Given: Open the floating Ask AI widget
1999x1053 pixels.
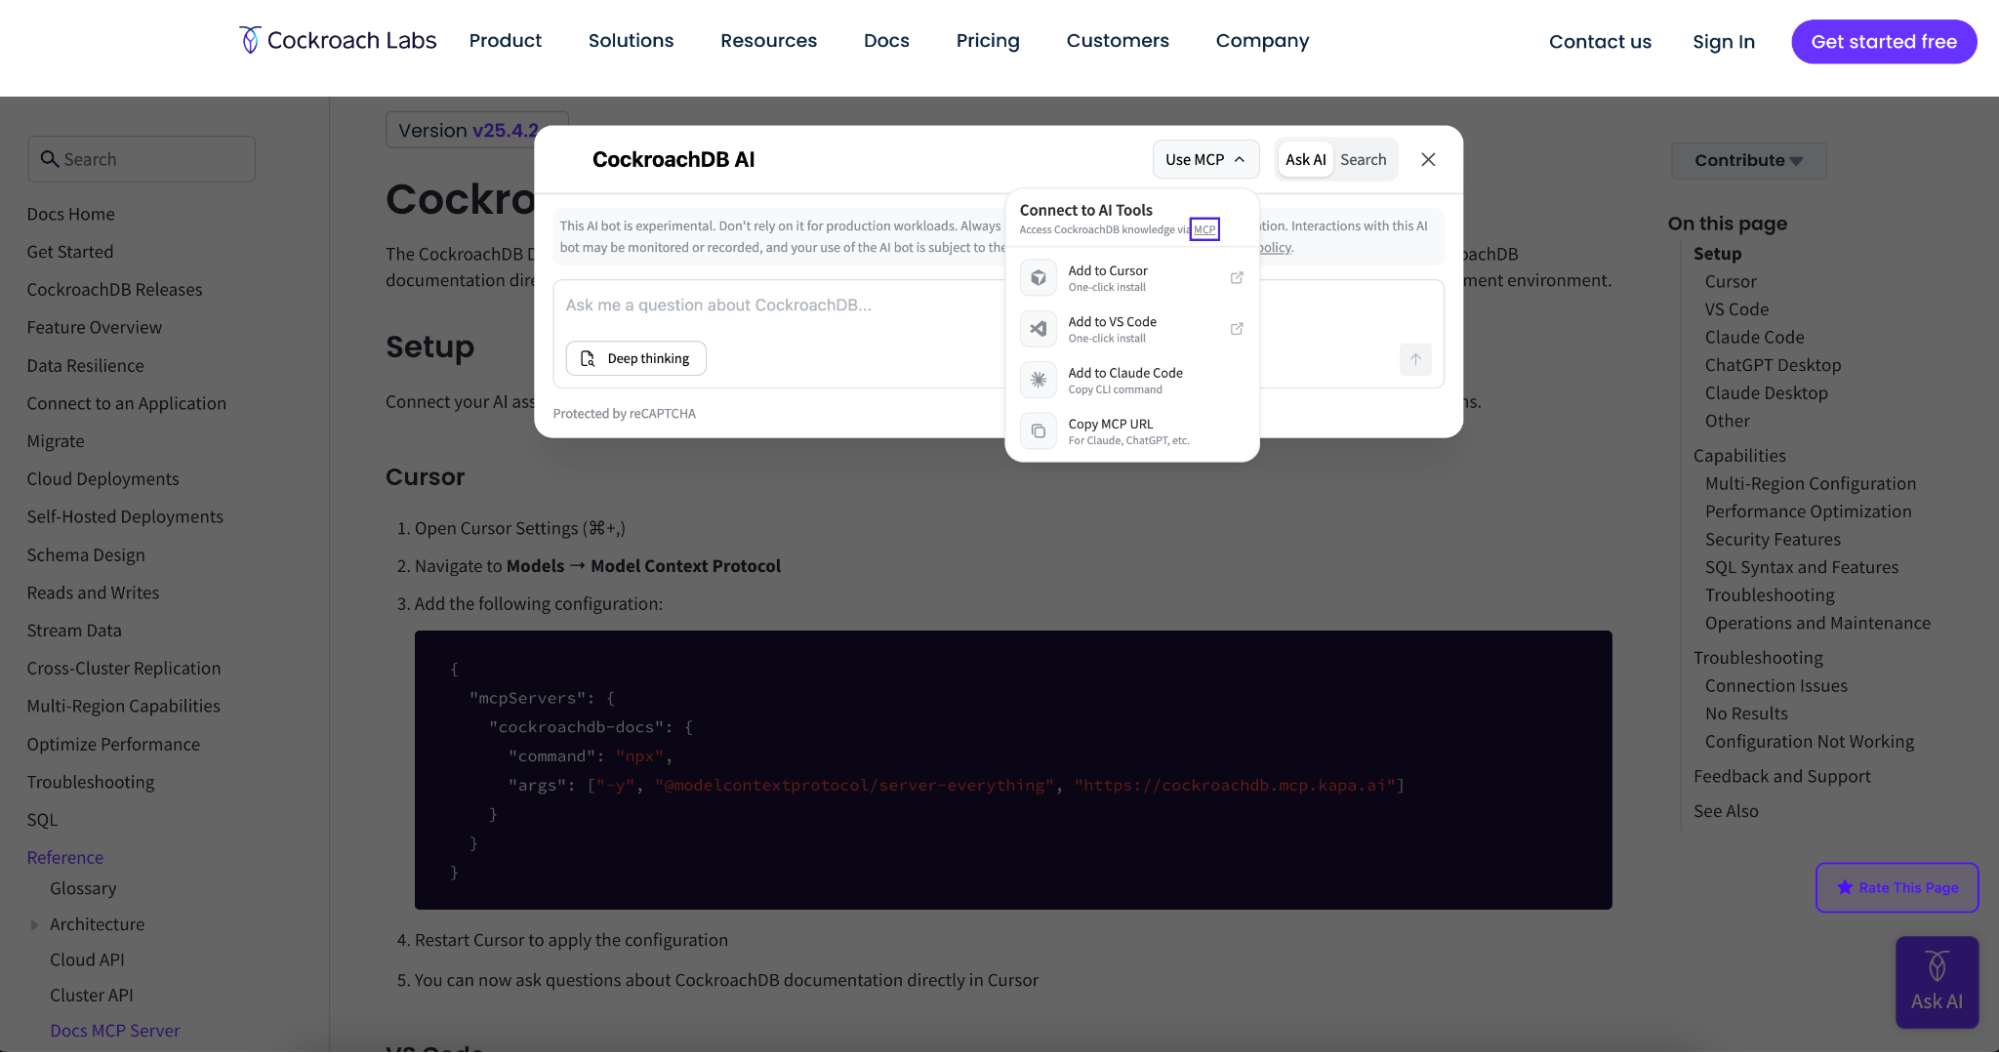Looking at the screenshot, I should [1936, 982].
